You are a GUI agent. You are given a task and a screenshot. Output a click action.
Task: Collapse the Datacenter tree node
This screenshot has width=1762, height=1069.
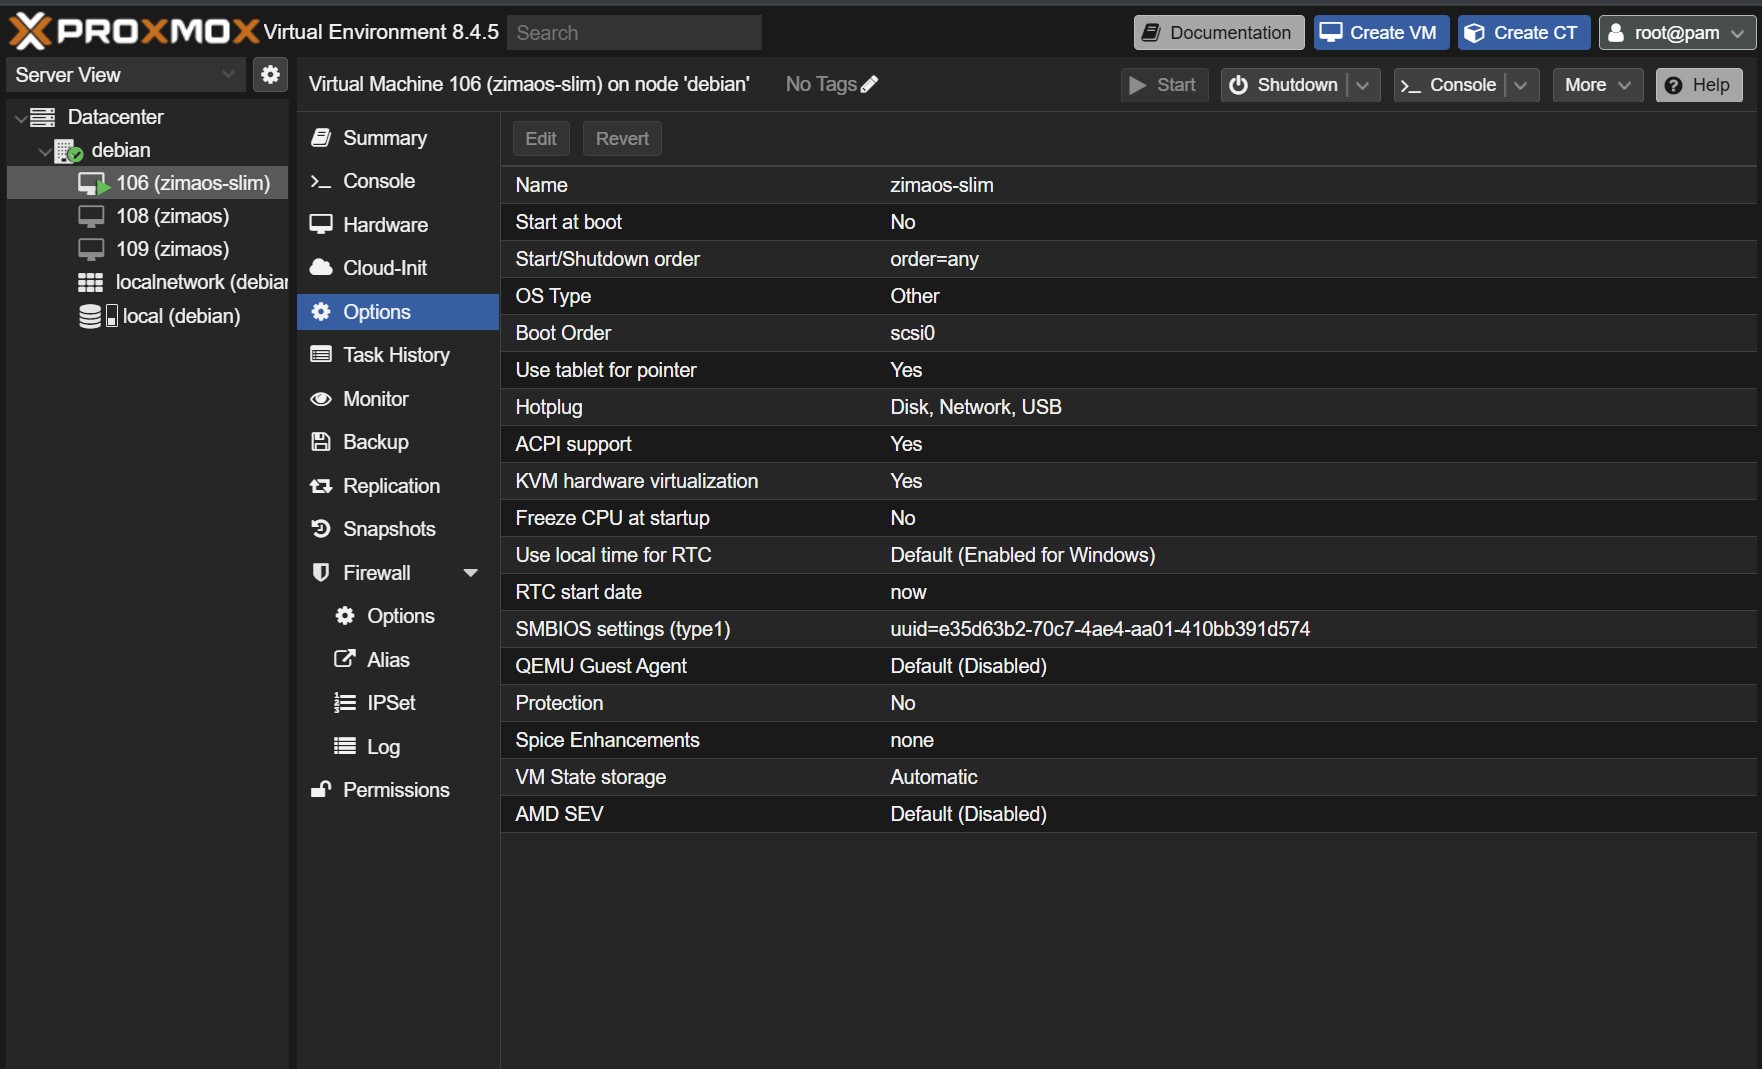(20, 118)
